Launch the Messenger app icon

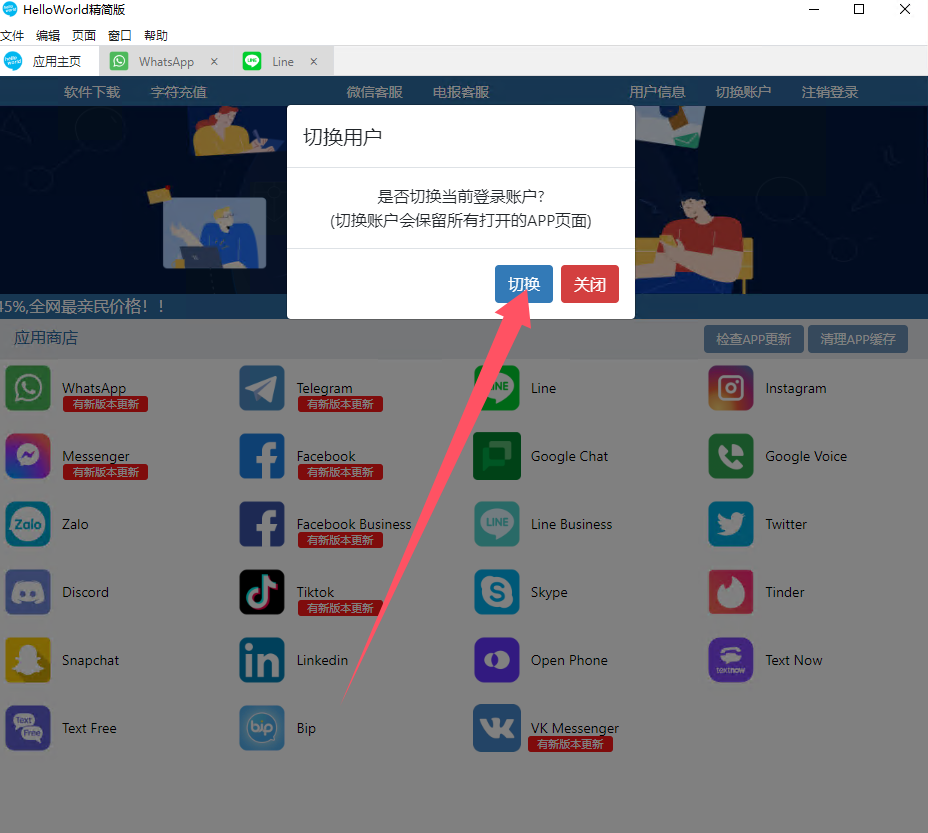tap(28, 456)
